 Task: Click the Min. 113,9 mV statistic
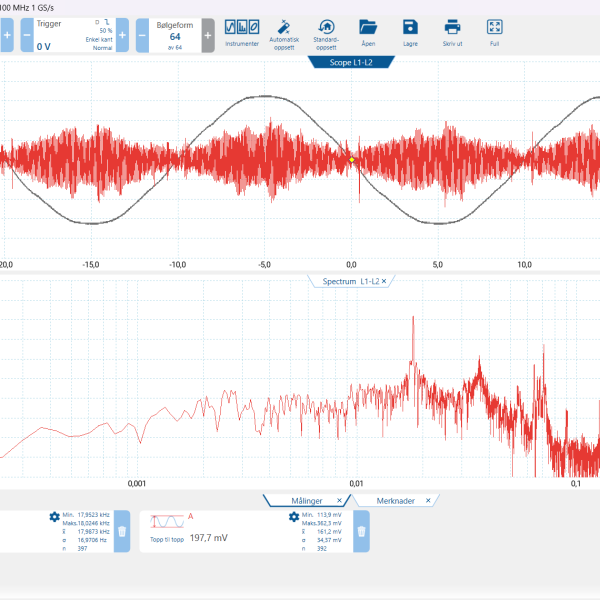(322, 515)
